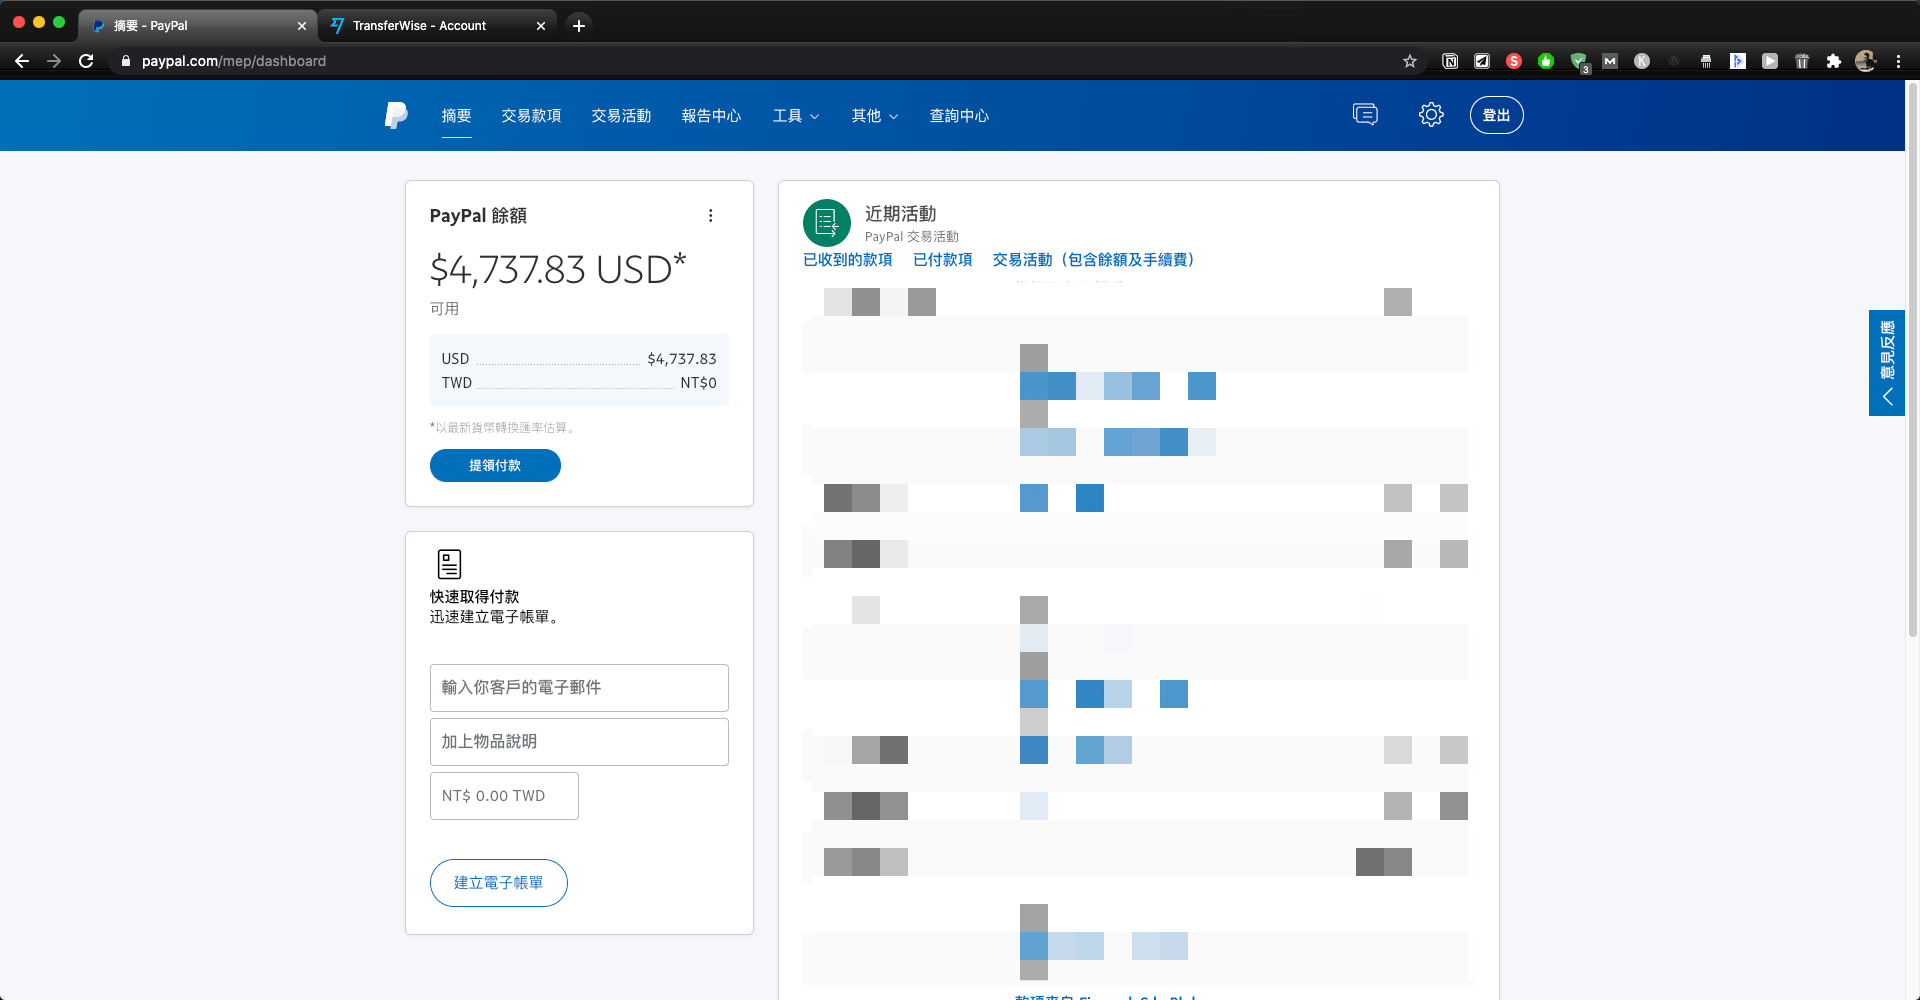Click the Notion extension icon
This screenshot has height=1000, width=1920.
tap(1450, 61)
